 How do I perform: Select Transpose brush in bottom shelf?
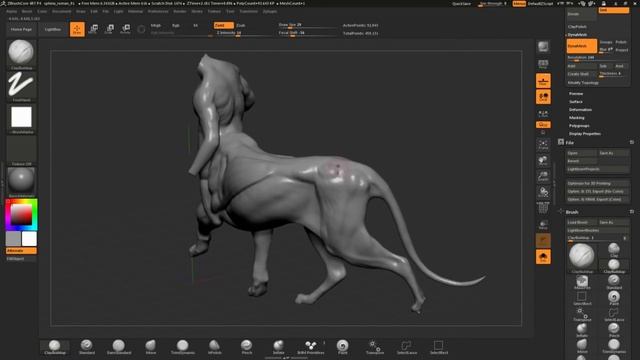[375, 347]
